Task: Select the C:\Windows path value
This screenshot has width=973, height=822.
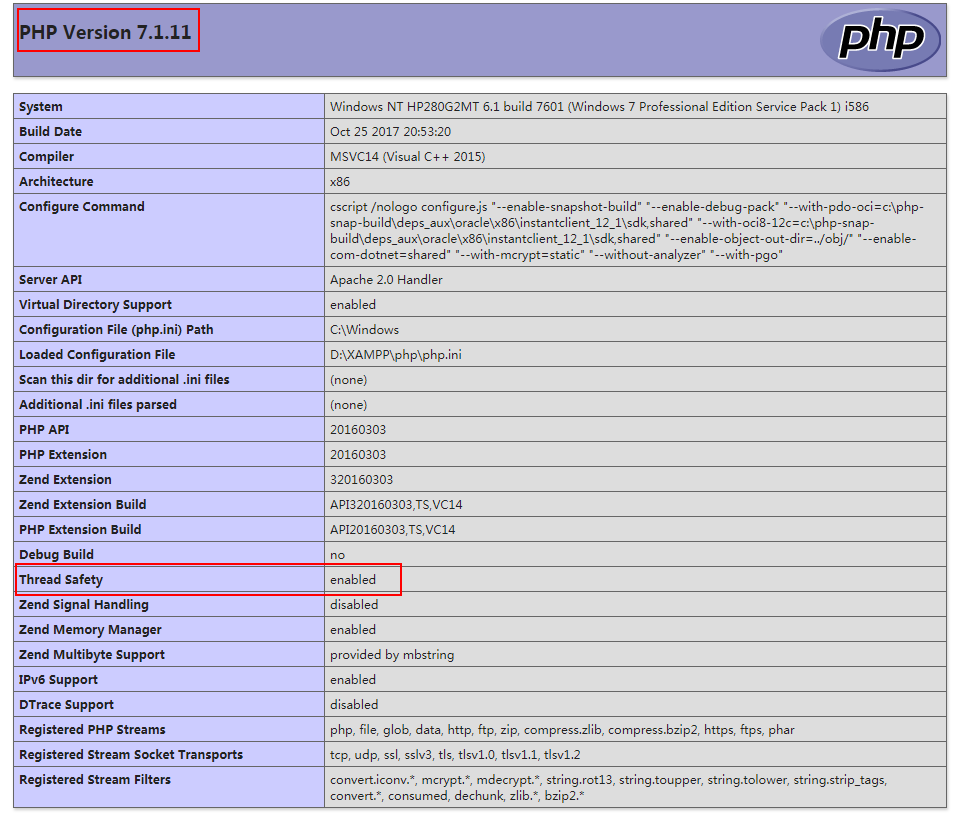Action: [364, 329]
